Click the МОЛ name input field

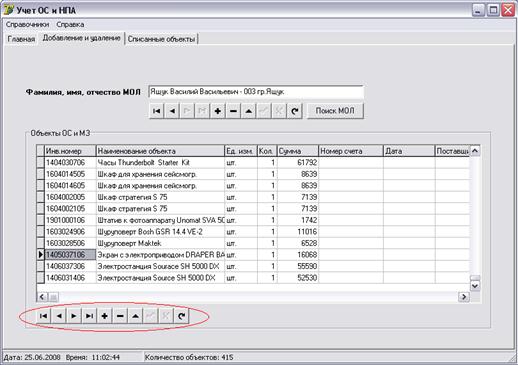pyautogui.click(x=256, y=92)
